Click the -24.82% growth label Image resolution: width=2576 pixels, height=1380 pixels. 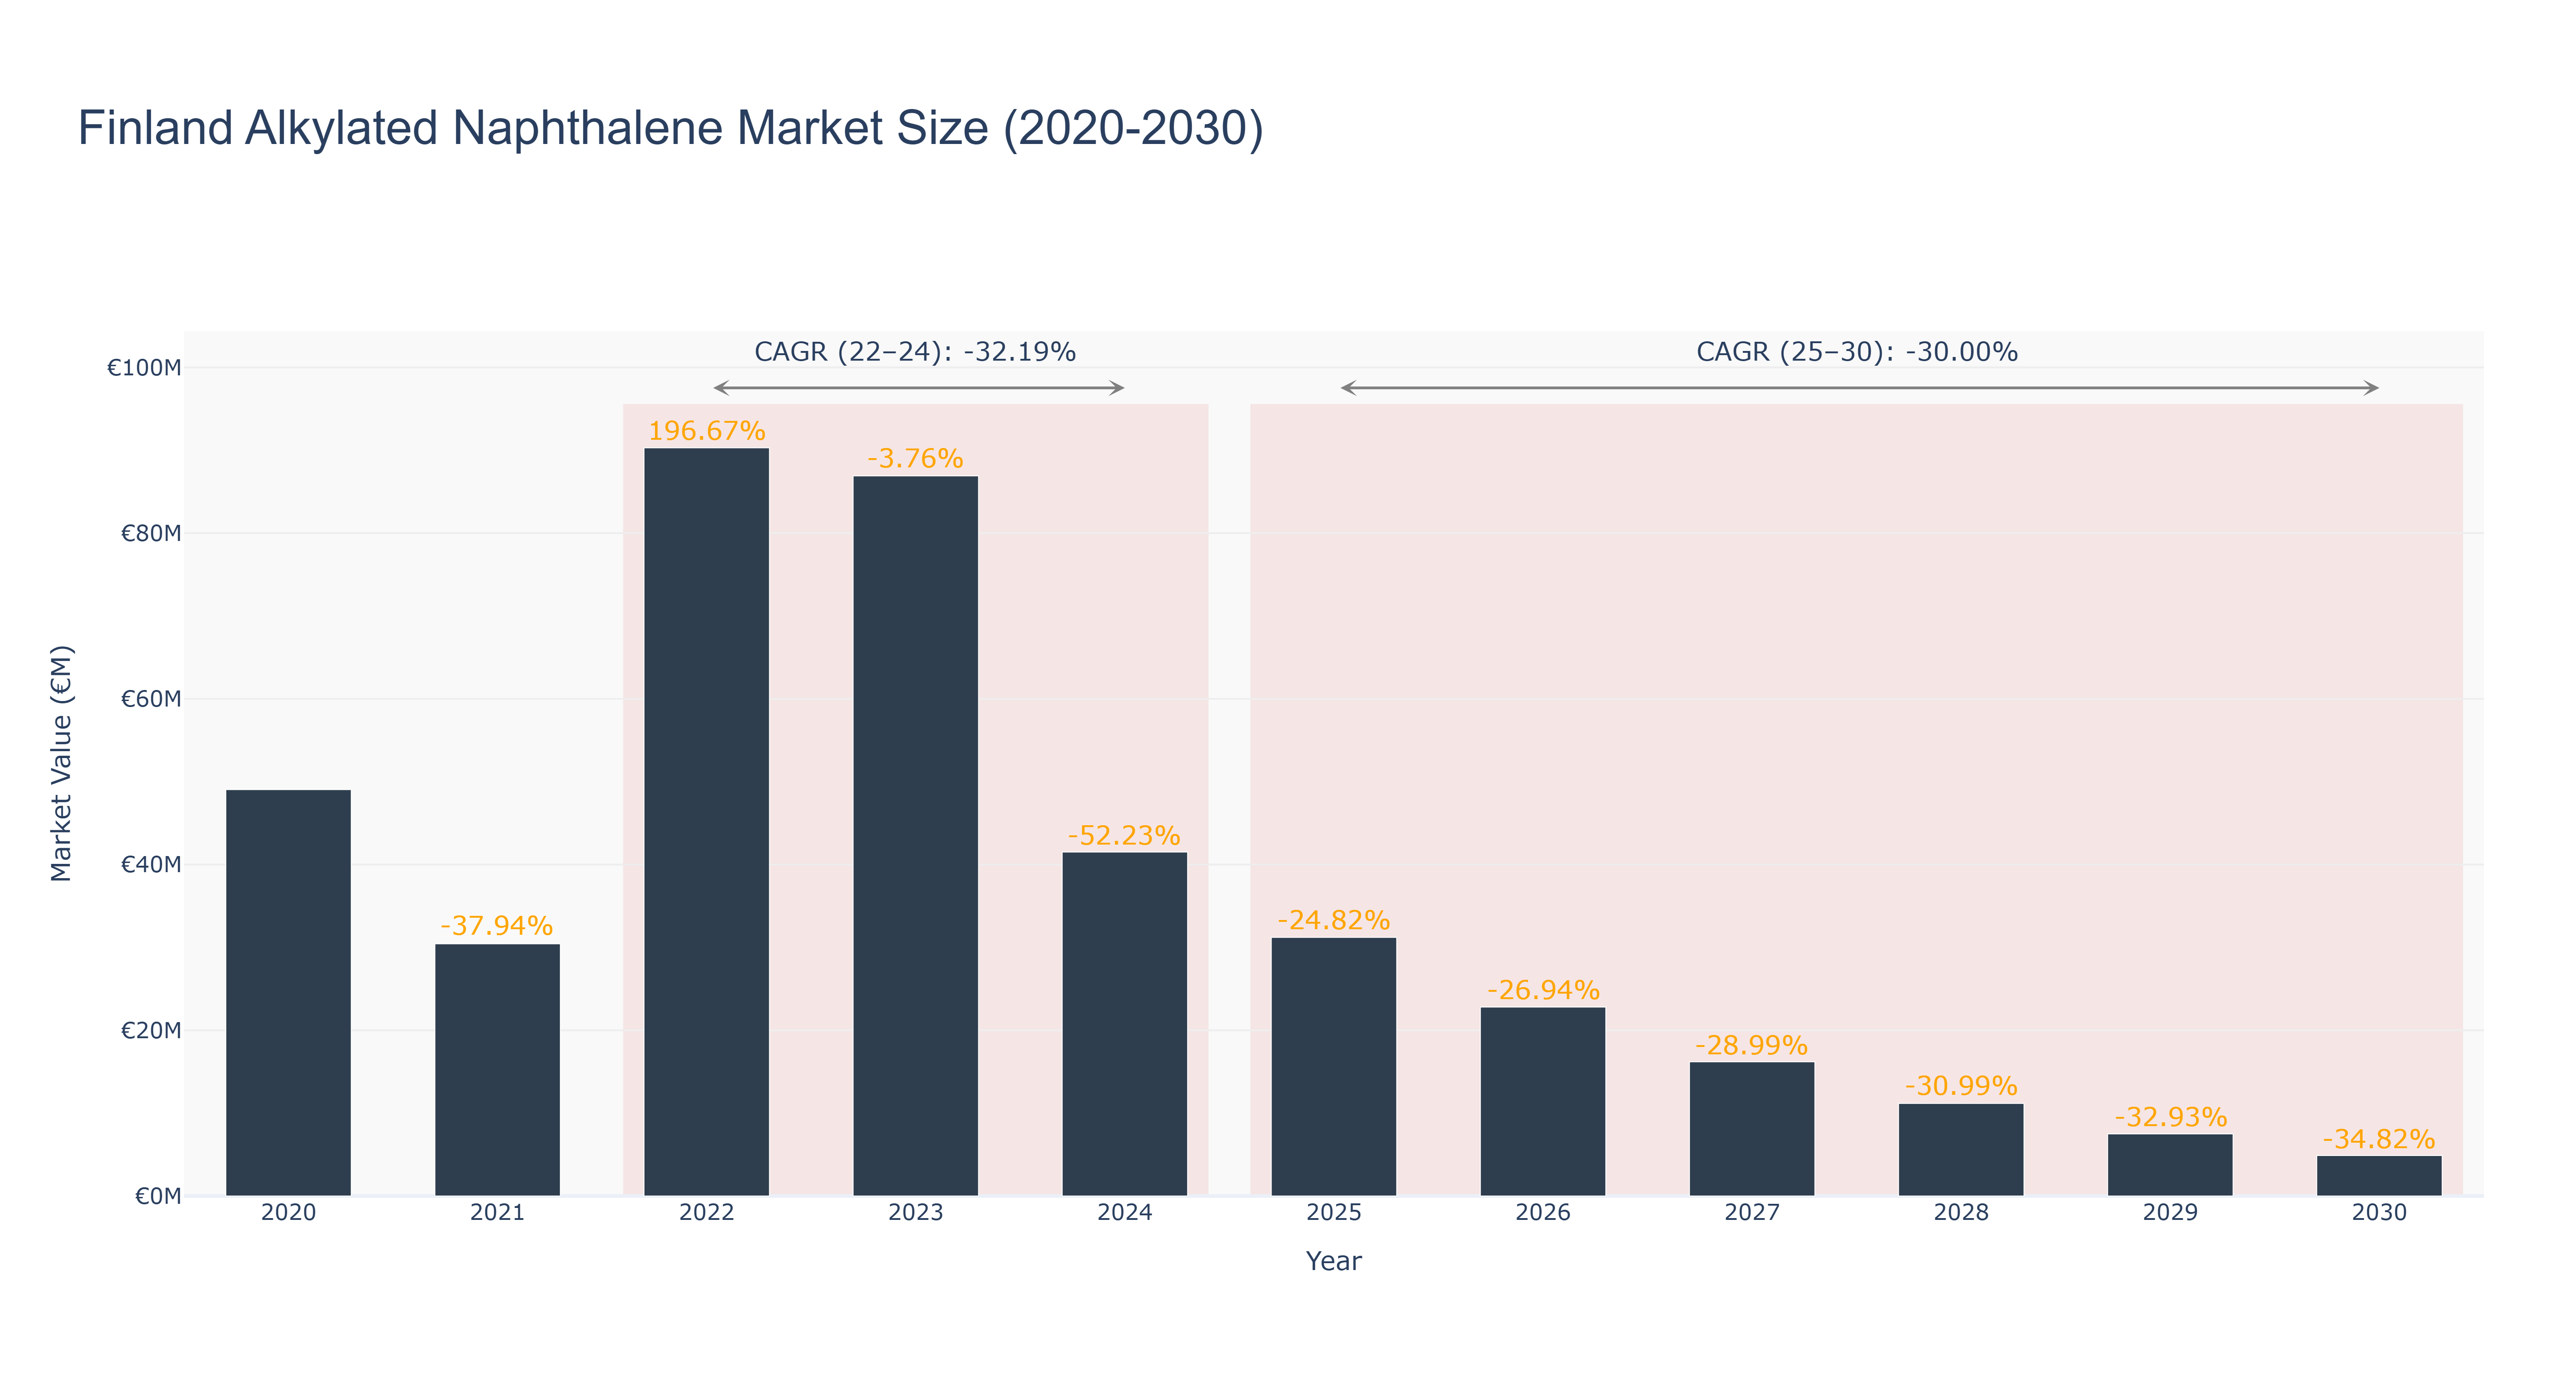click(x=1333, y=921)
